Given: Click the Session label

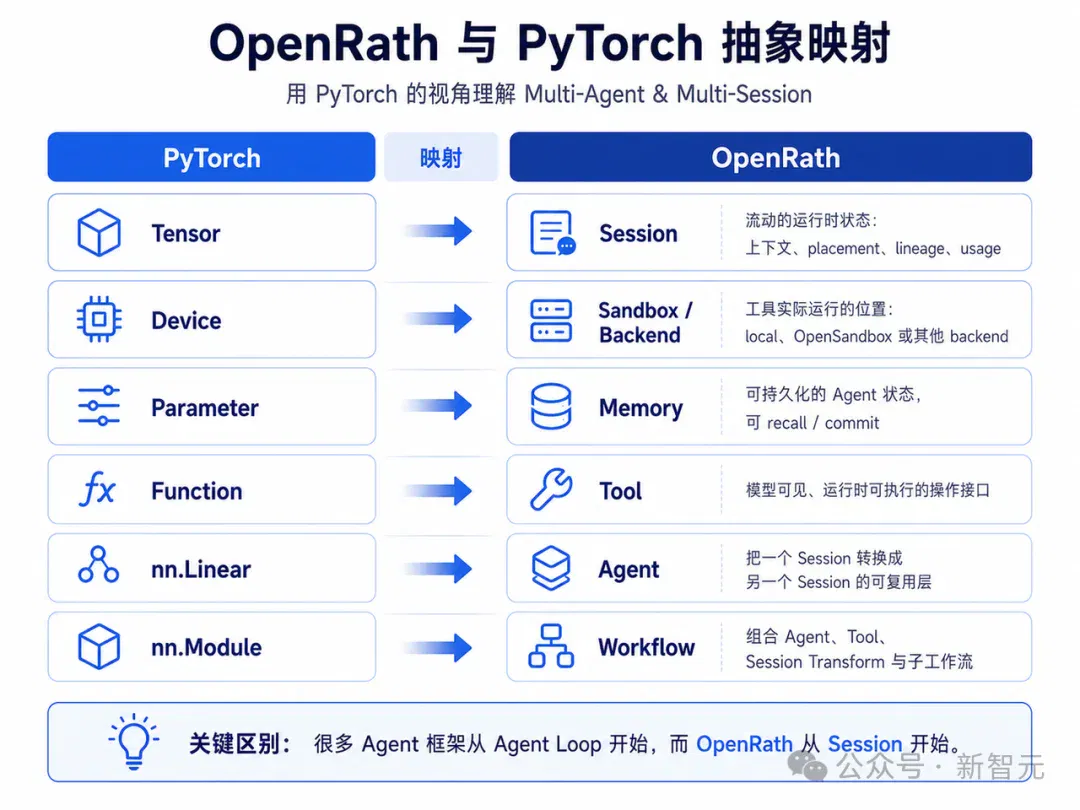Looking at the screenshot, I should tap(638, 233).
